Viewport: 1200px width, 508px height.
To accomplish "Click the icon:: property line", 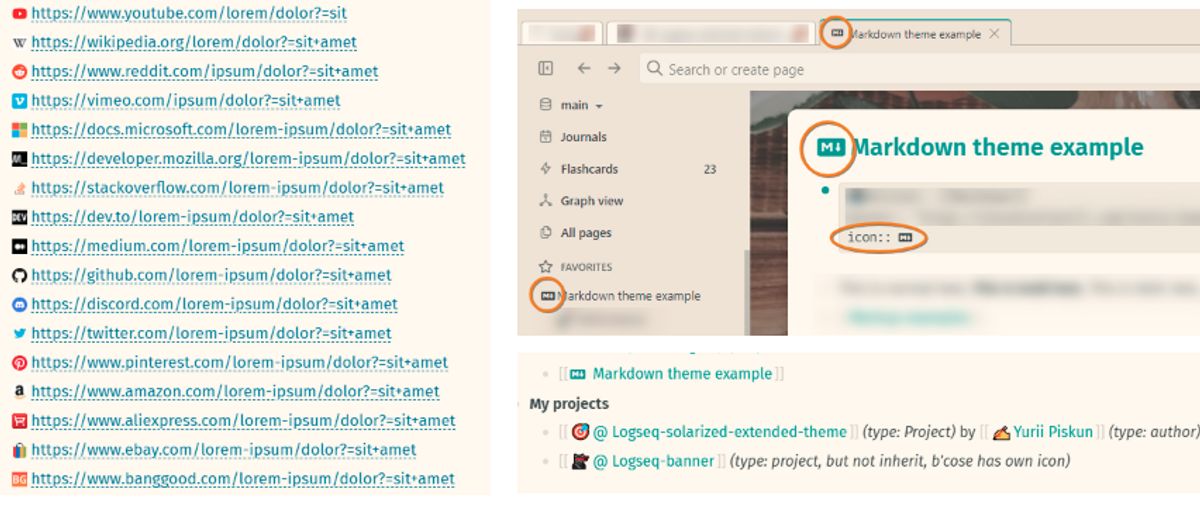I will 880,238.
